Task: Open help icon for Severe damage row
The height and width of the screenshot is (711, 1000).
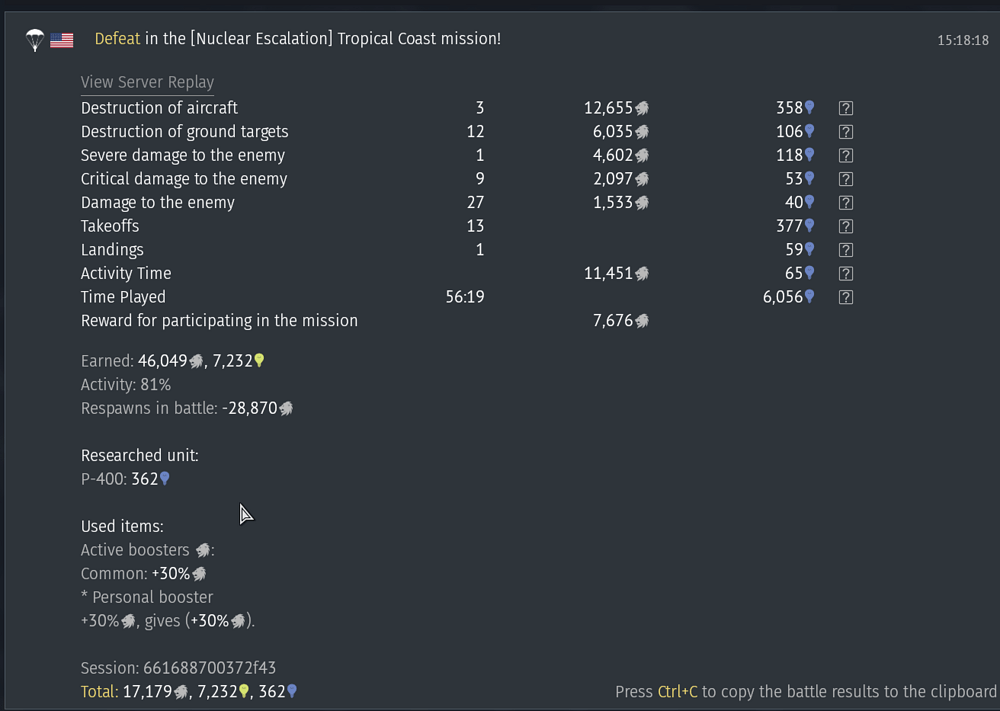Action: [846, 156]
